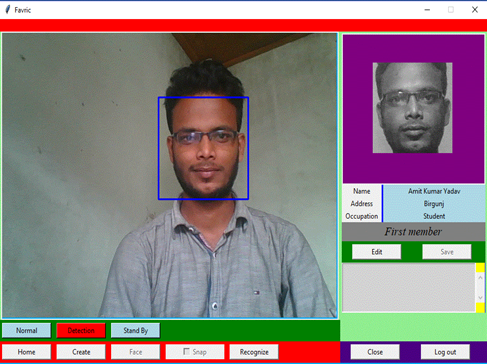This screenshot has height=364, width=487.
Task: Select the recognized grayscale face thumbnail
Action: click(412, 108)
